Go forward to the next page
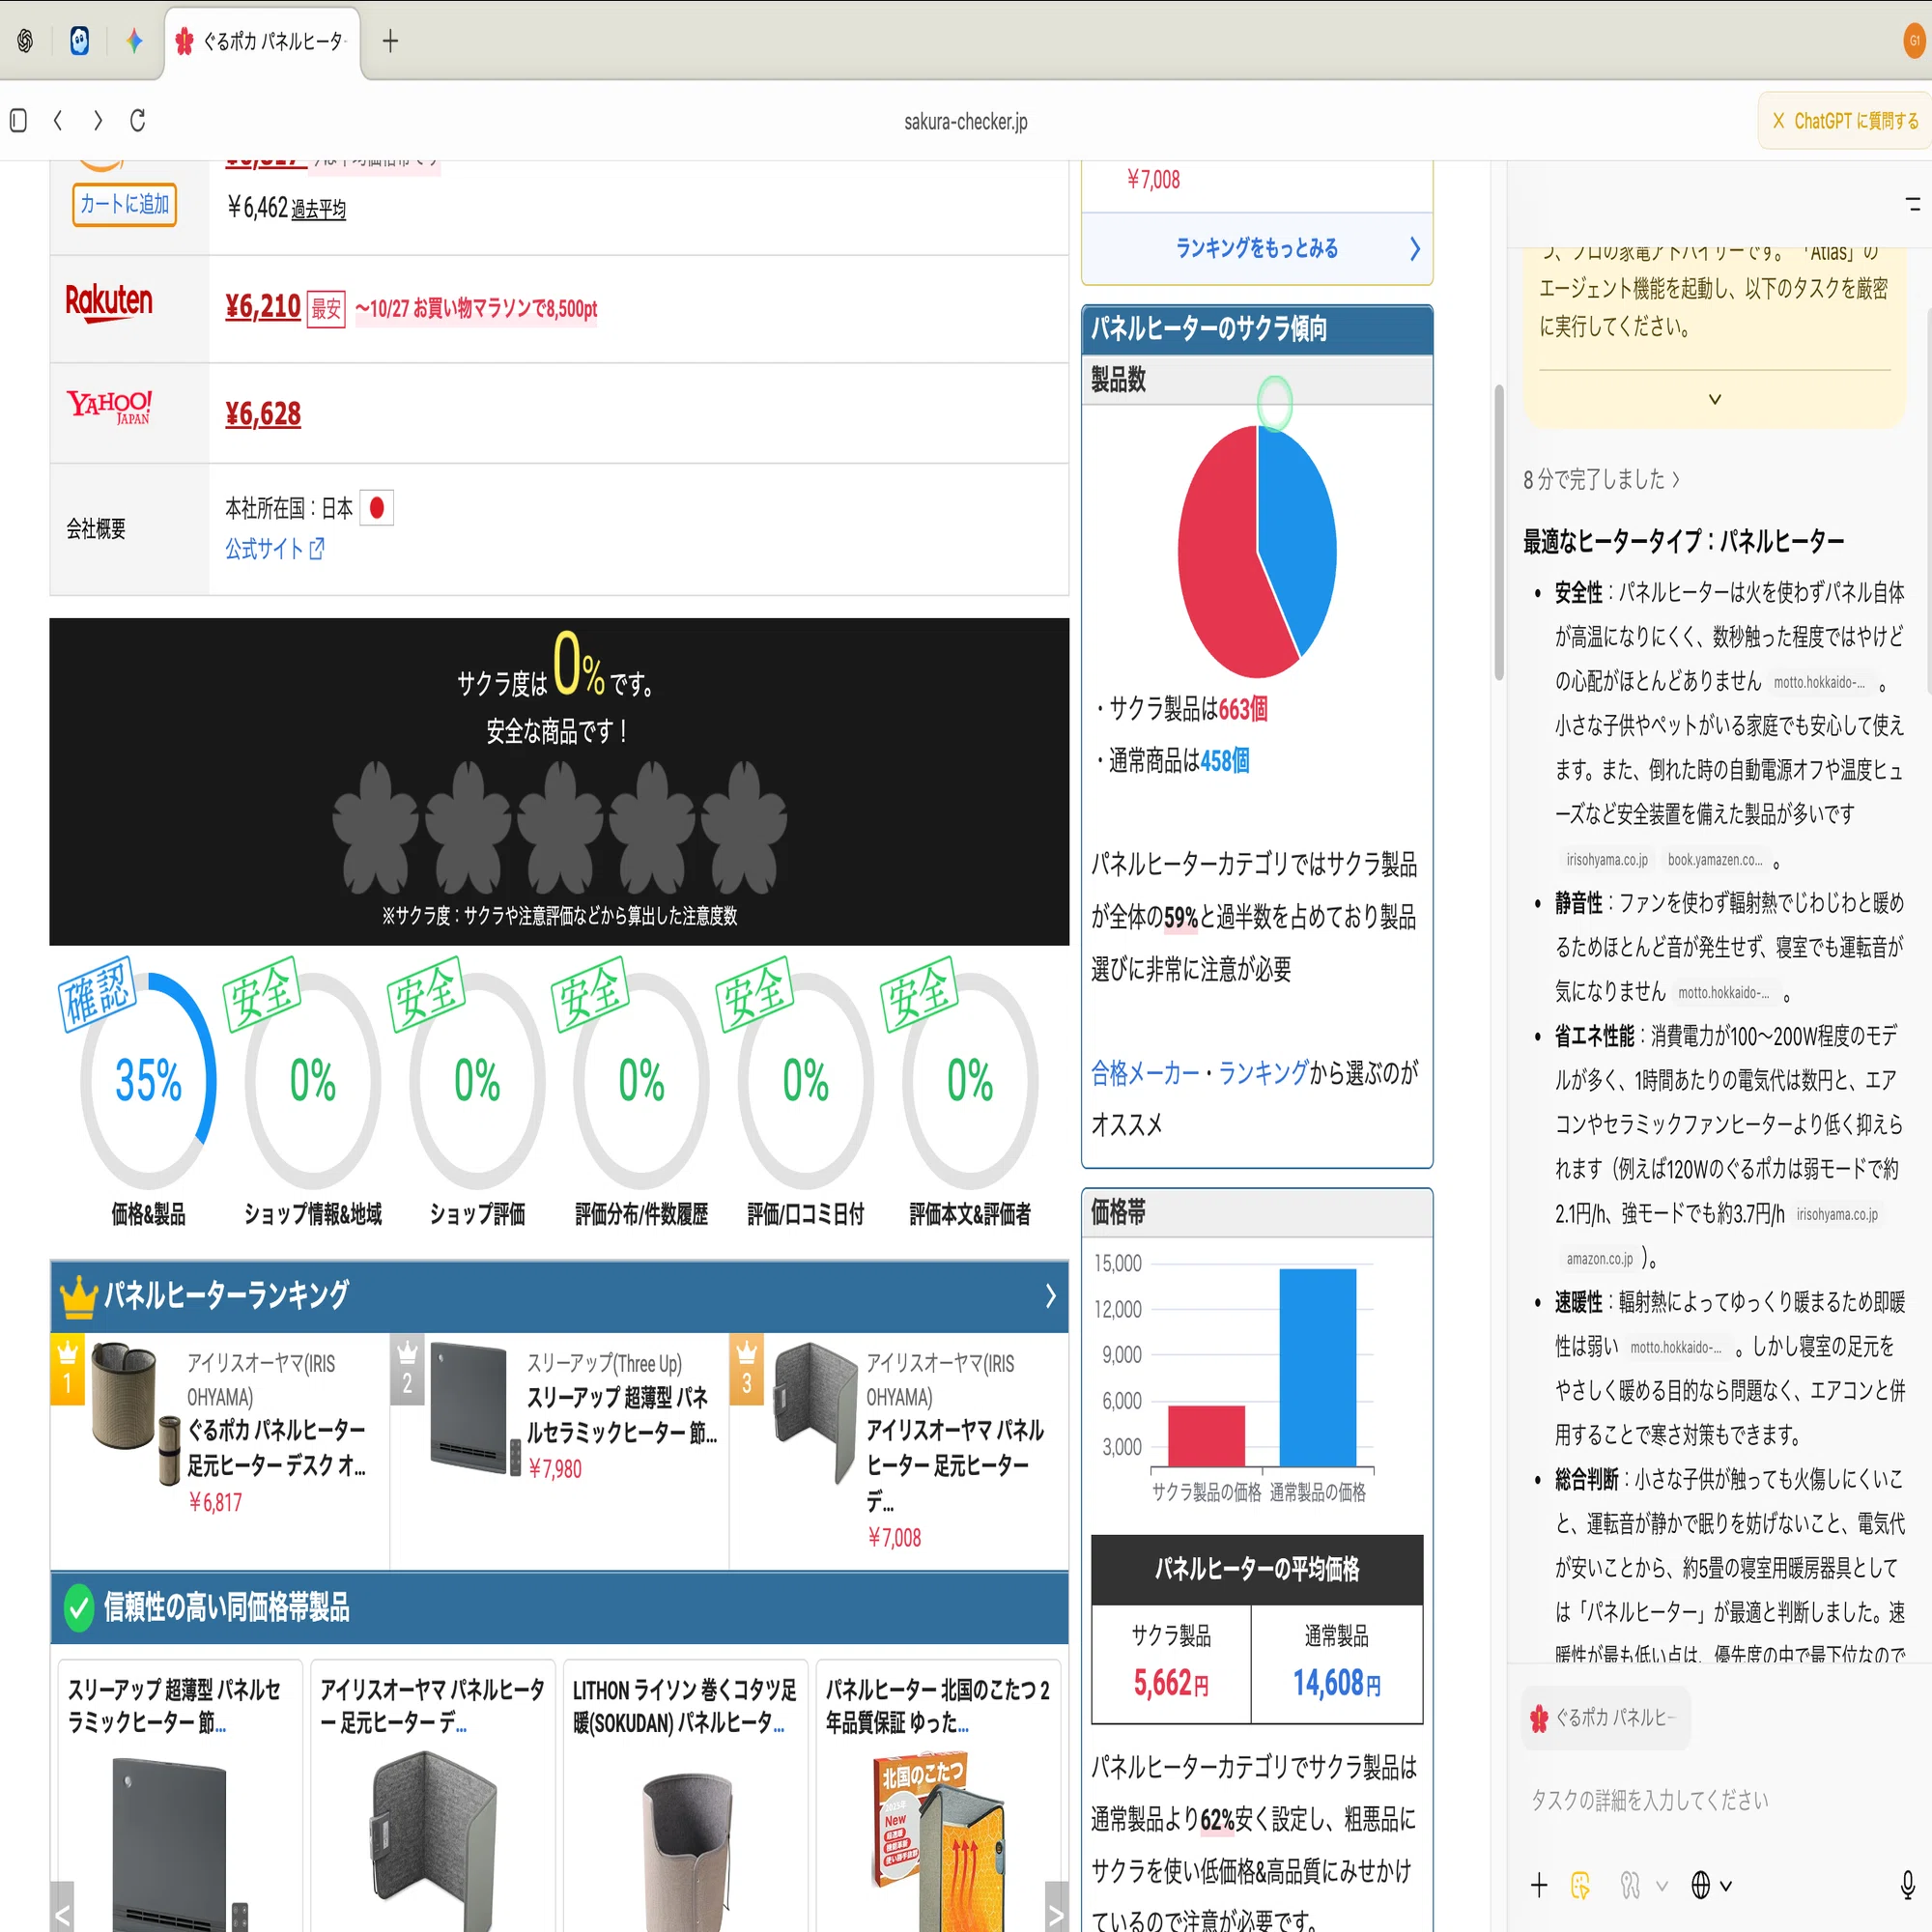 click(97, 121)
